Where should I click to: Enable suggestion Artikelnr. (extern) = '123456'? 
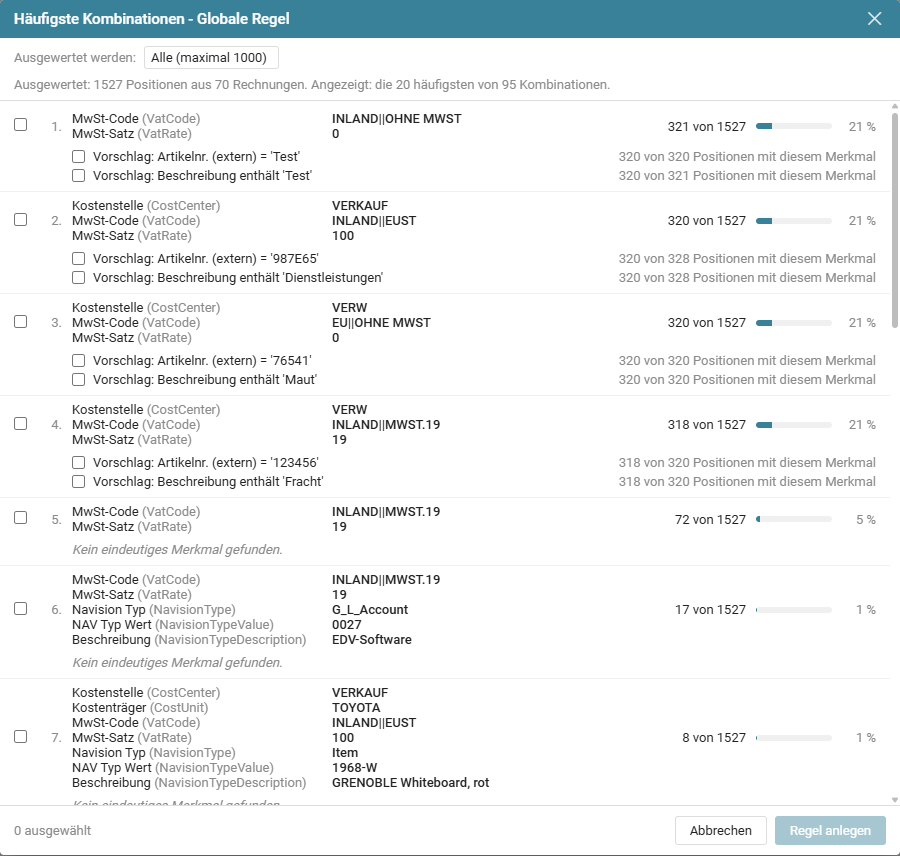[79, 463]
